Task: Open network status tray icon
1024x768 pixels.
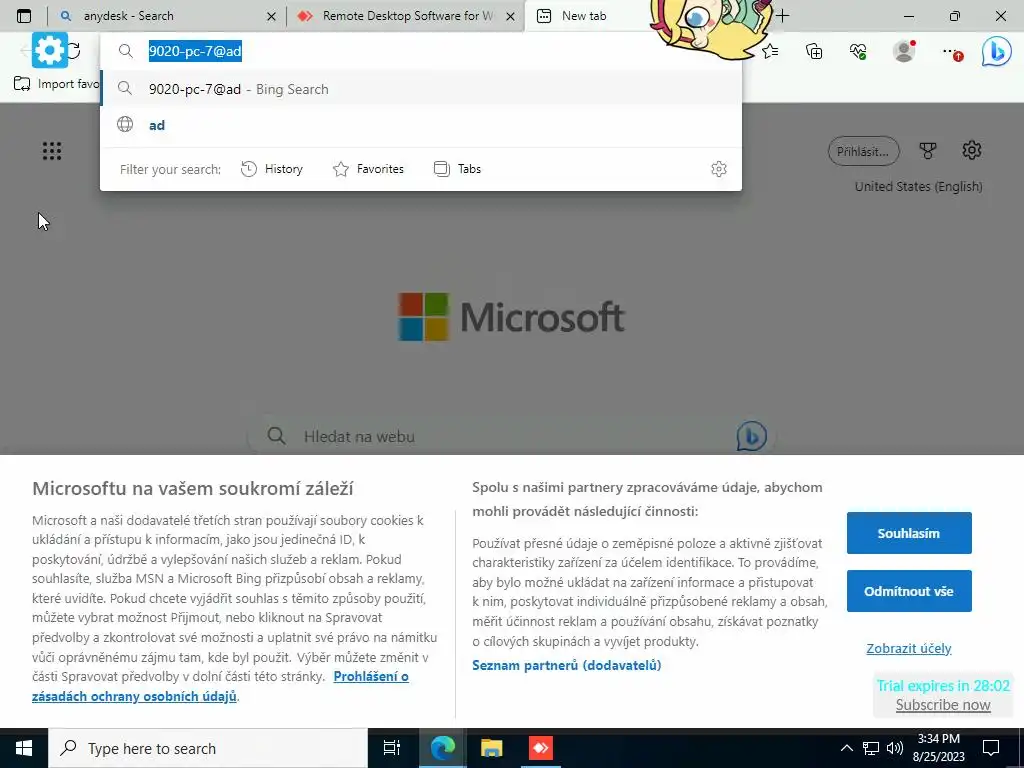Action: tap(871, 748)
